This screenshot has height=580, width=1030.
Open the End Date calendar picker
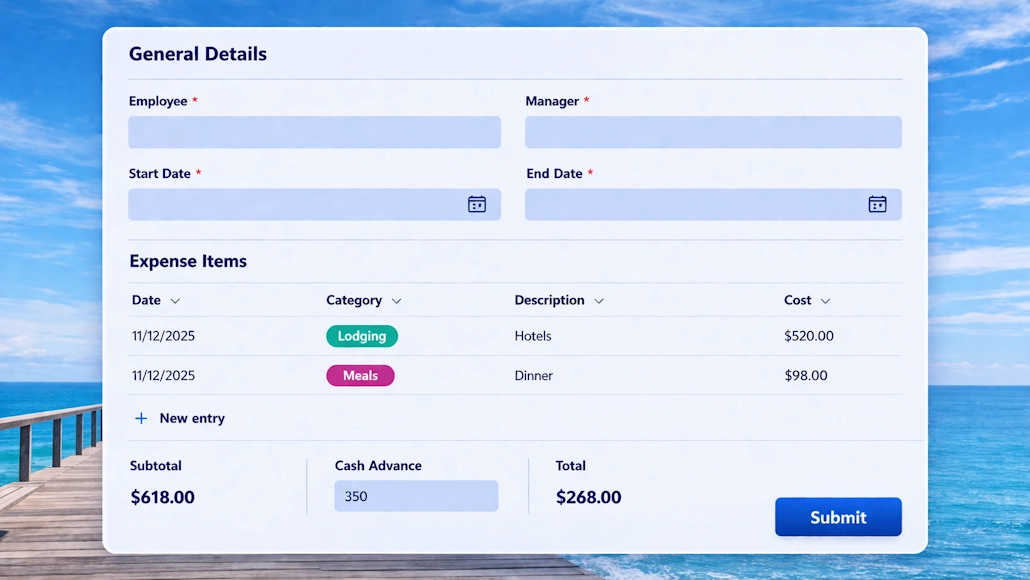tap(877, 204)
